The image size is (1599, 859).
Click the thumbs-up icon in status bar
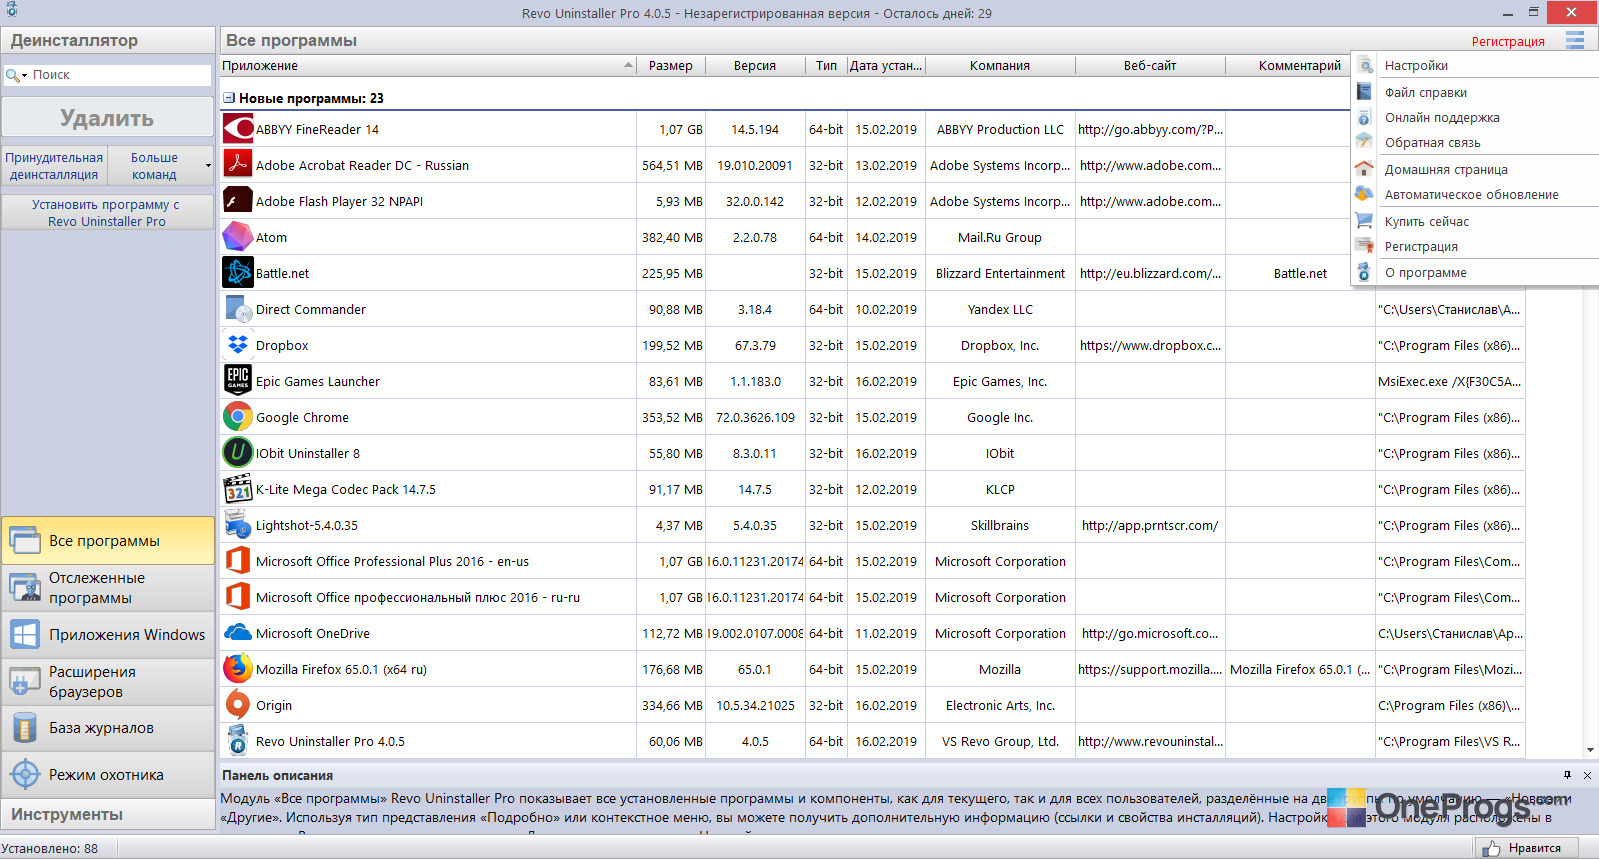(1491, 848)
